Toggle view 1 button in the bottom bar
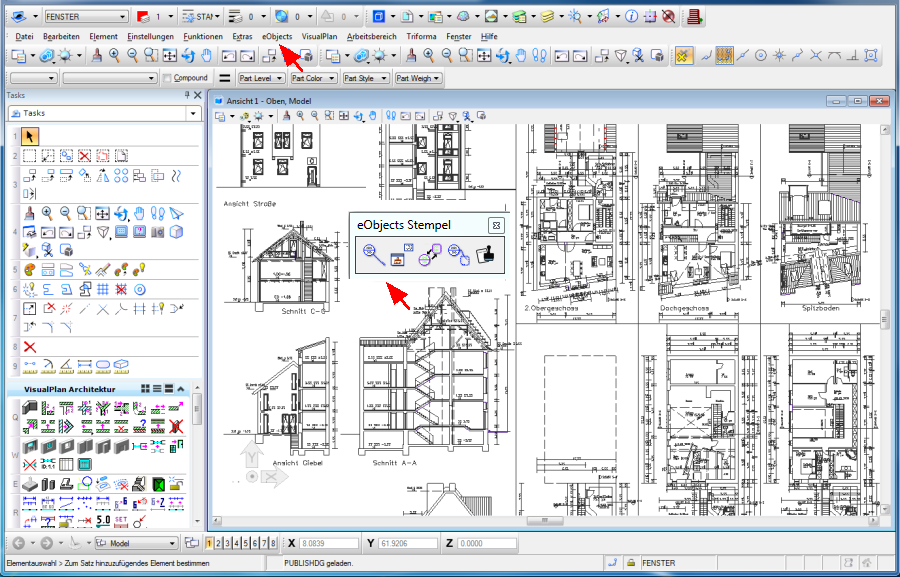The width and height of the screenshot is (900, 577). coord(210,543)
